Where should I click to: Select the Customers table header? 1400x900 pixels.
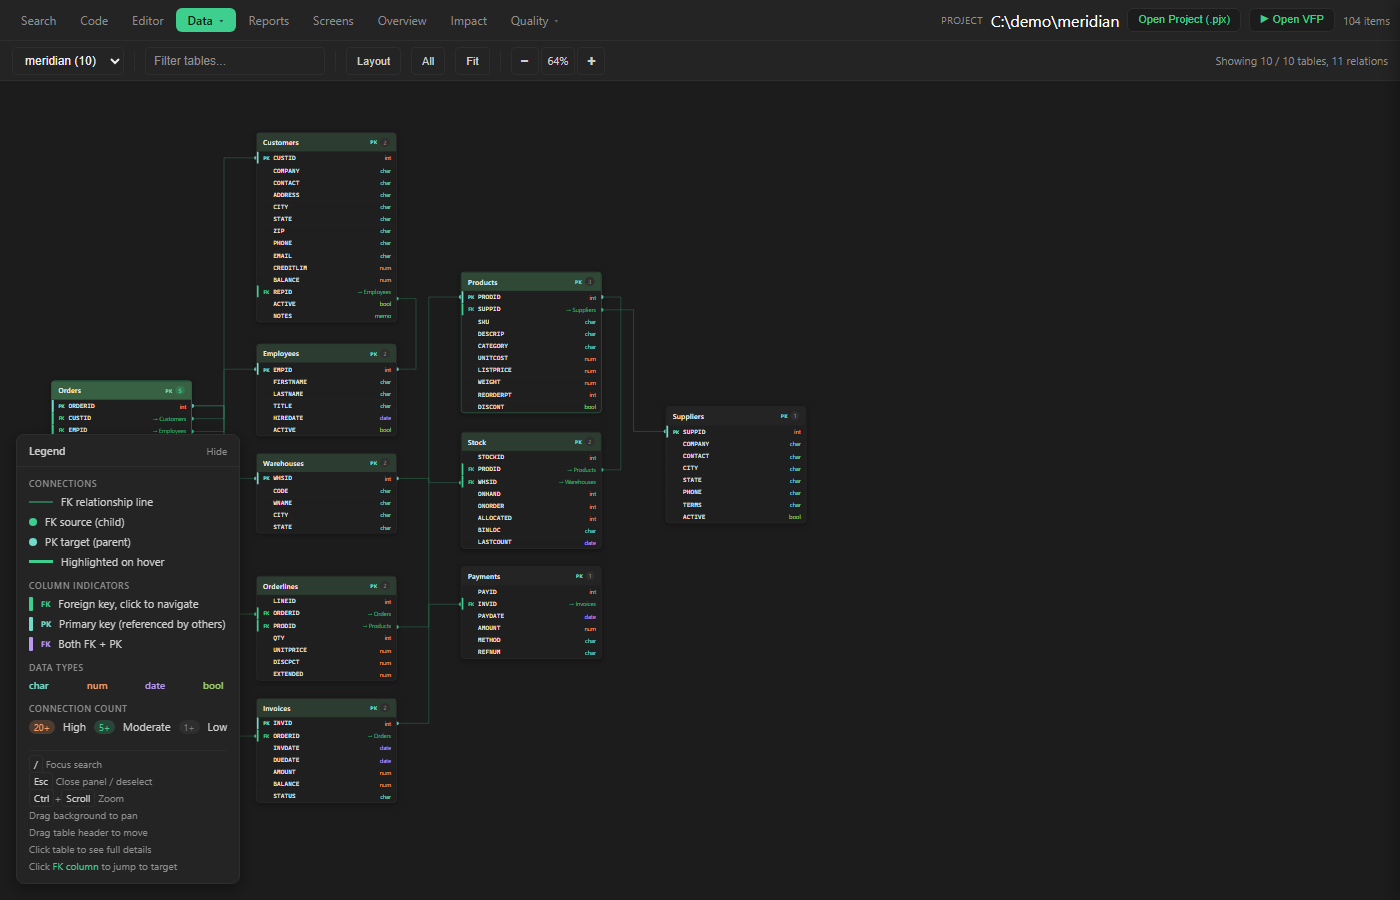[x=326, y=142]
